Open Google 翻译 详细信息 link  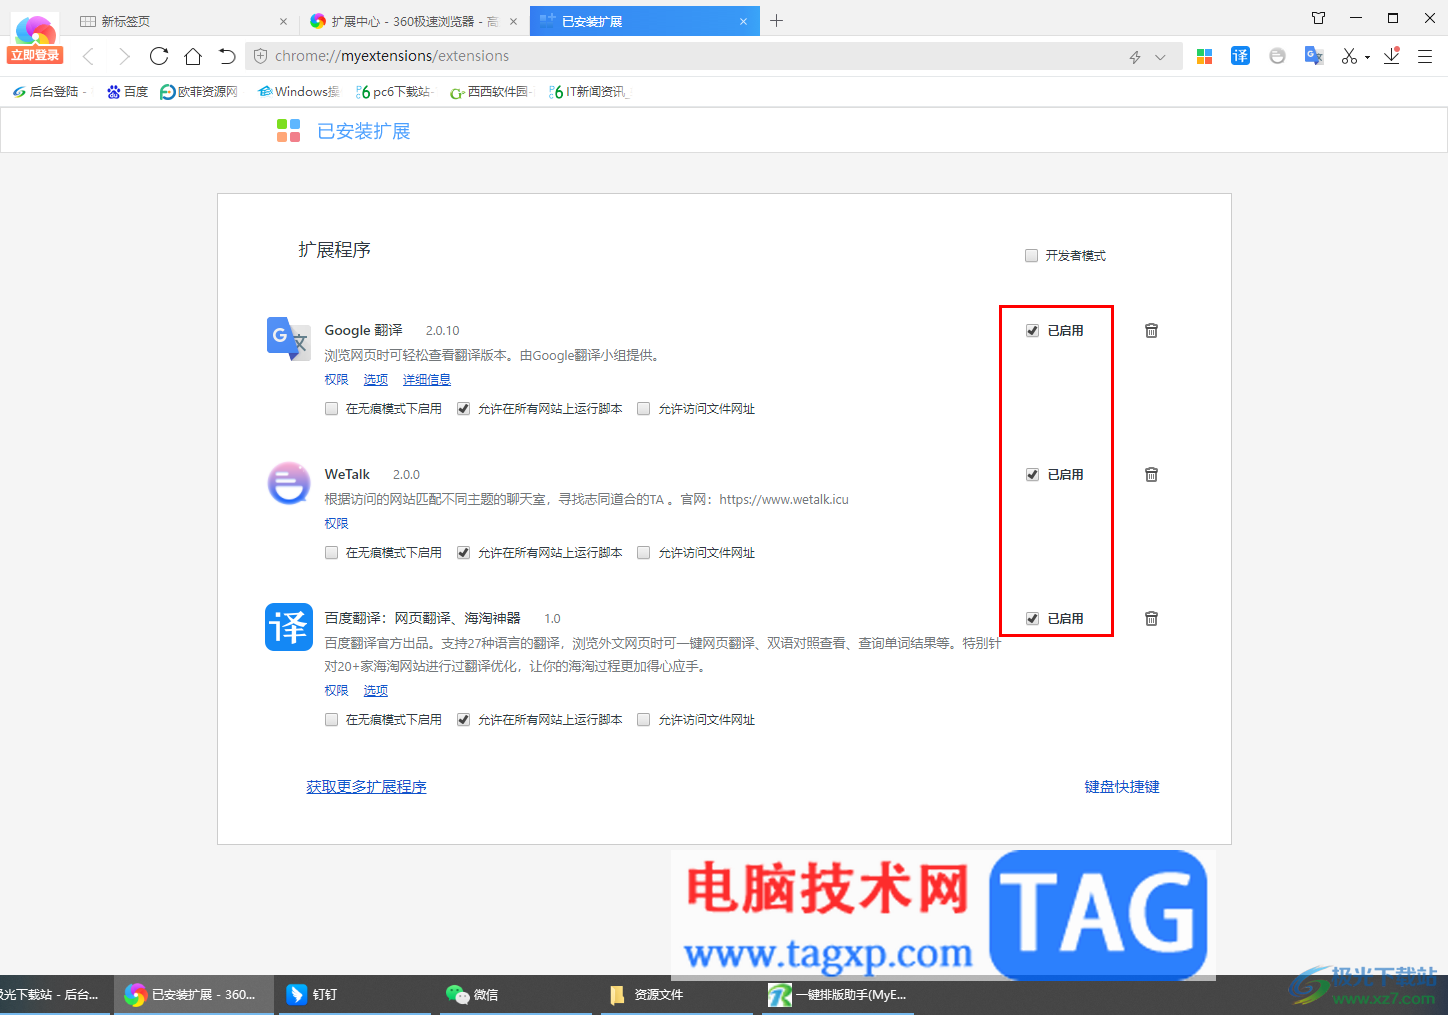[x=427, y=380]
